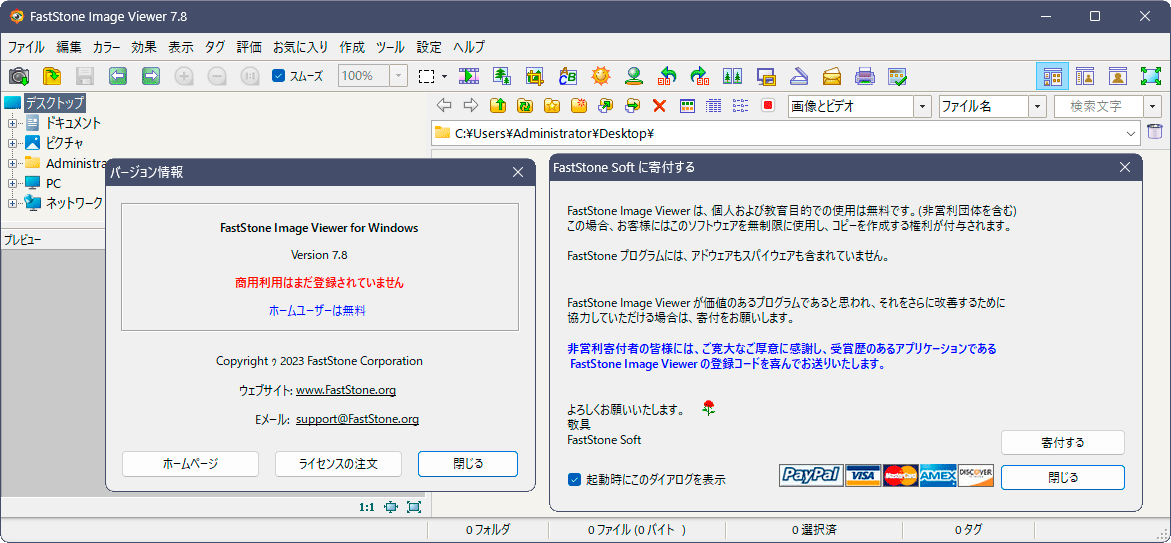Toggle the スムーズ checkbox
This screenshot has height=543, width=1171.
coord(279,75)
